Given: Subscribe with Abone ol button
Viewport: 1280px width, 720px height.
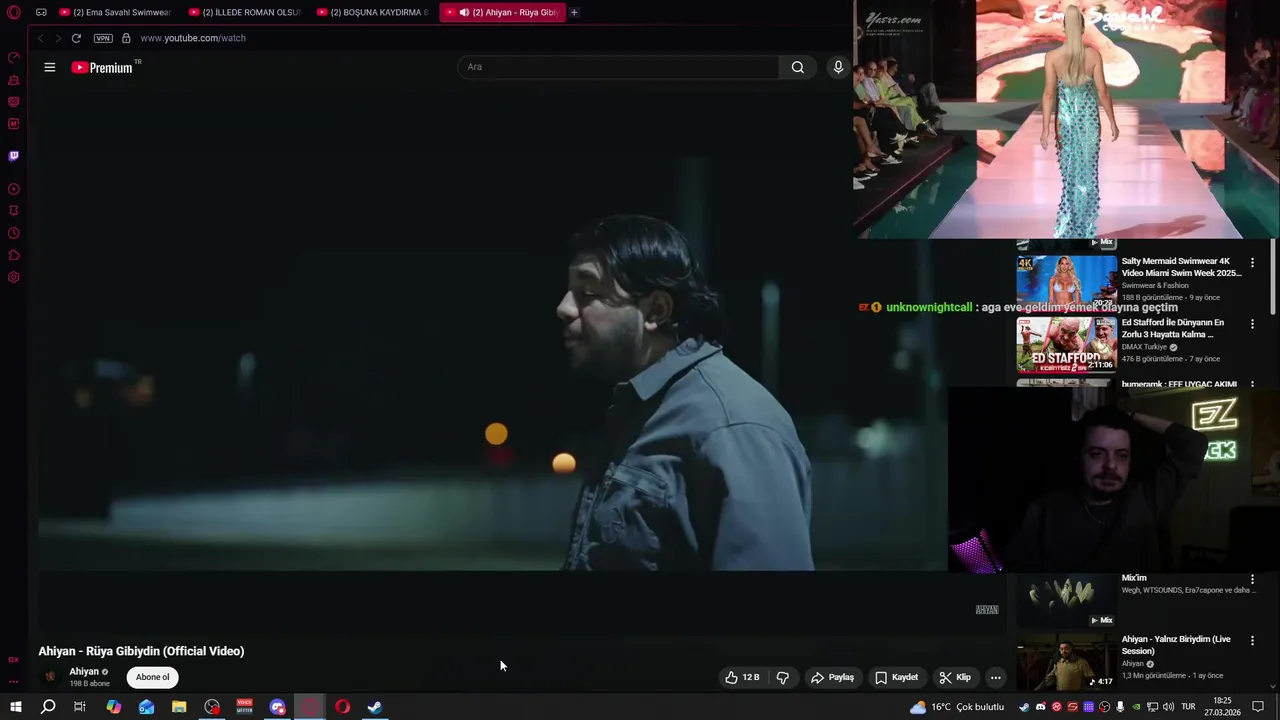Looking at the screenshot, I should coord(153,677).
